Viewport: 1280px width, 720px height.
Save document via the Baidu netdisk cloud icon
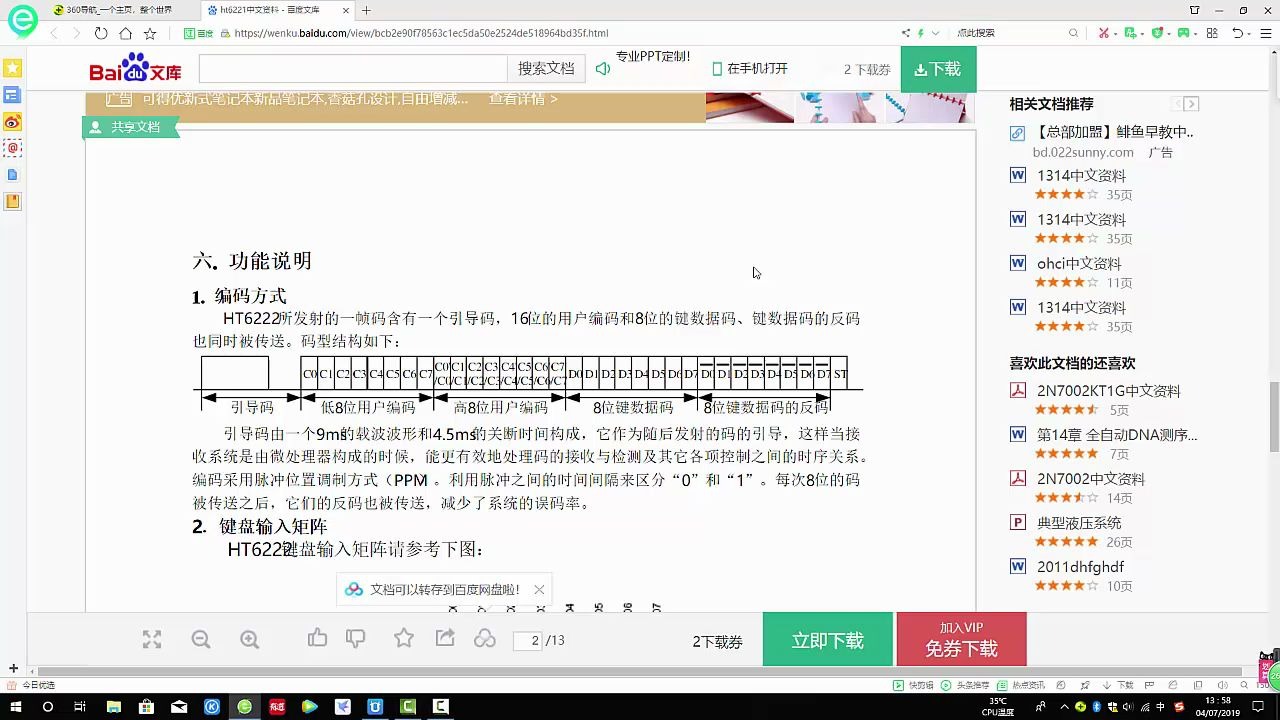pyautogui.click(x=485, y=639)
